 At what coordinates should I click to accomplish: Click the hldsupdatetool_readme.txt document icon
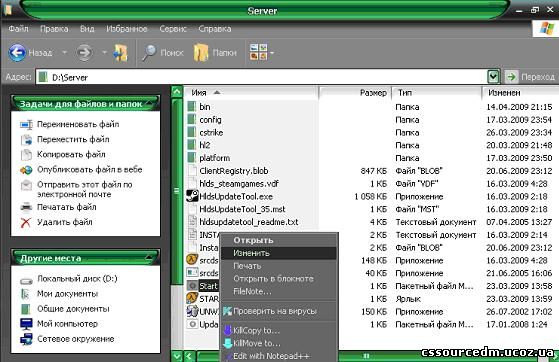[192, 221]
